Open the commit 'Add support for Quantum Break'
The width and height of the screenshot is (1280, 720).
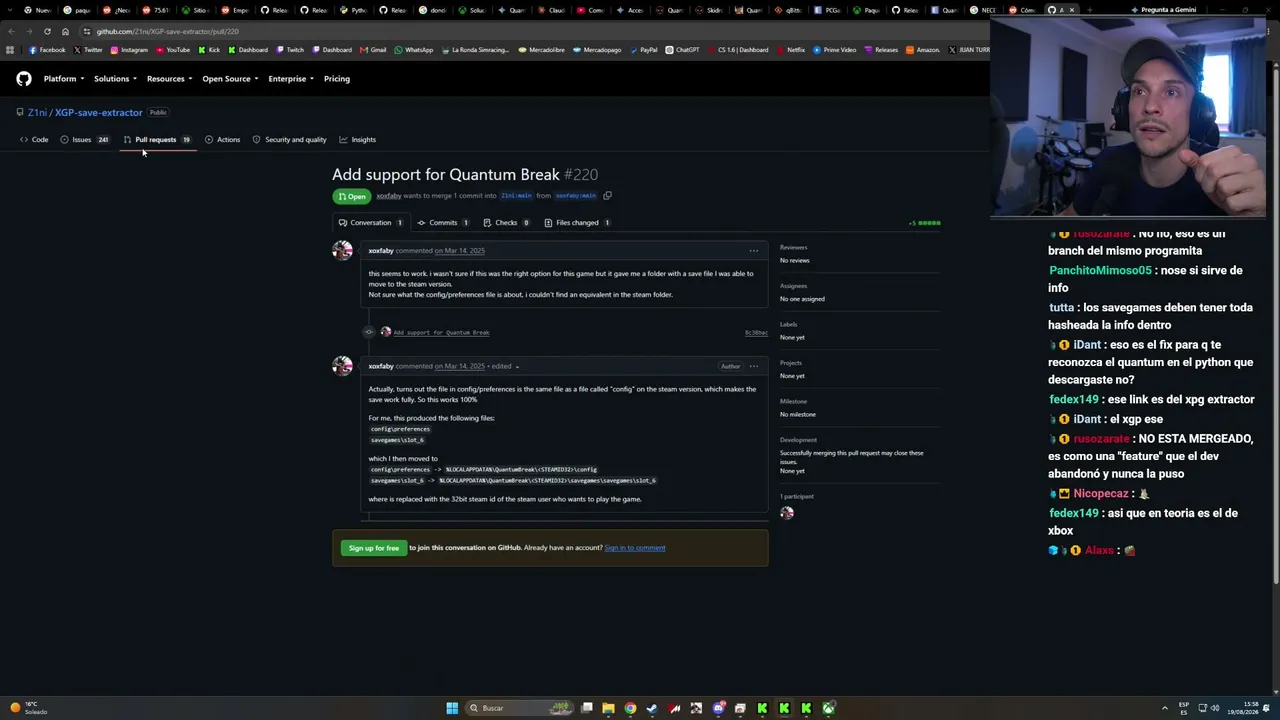tap(441, 333)
